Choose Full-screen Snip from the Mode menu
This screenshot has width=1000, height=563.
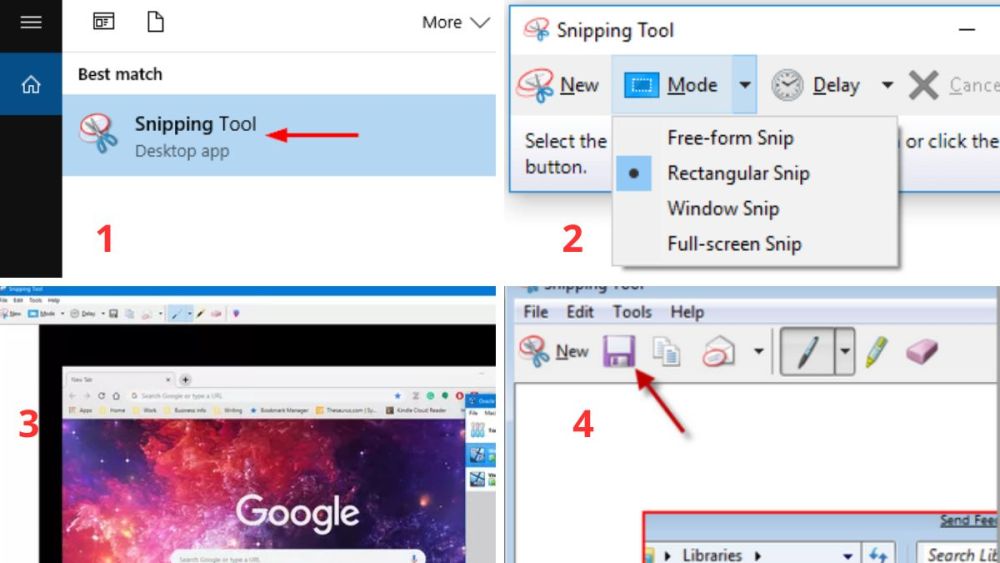(x=734, y=244)
